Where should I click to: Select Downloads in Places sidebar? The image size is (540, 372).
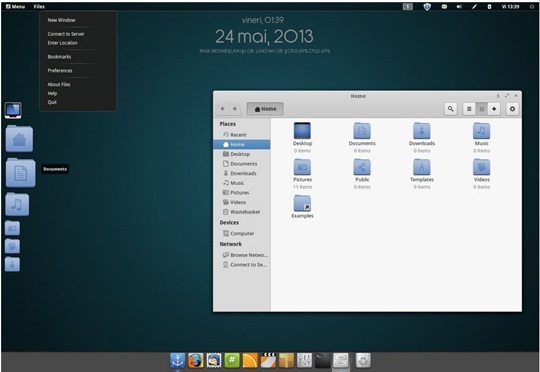pyautogui.click(x=241, y=173)
